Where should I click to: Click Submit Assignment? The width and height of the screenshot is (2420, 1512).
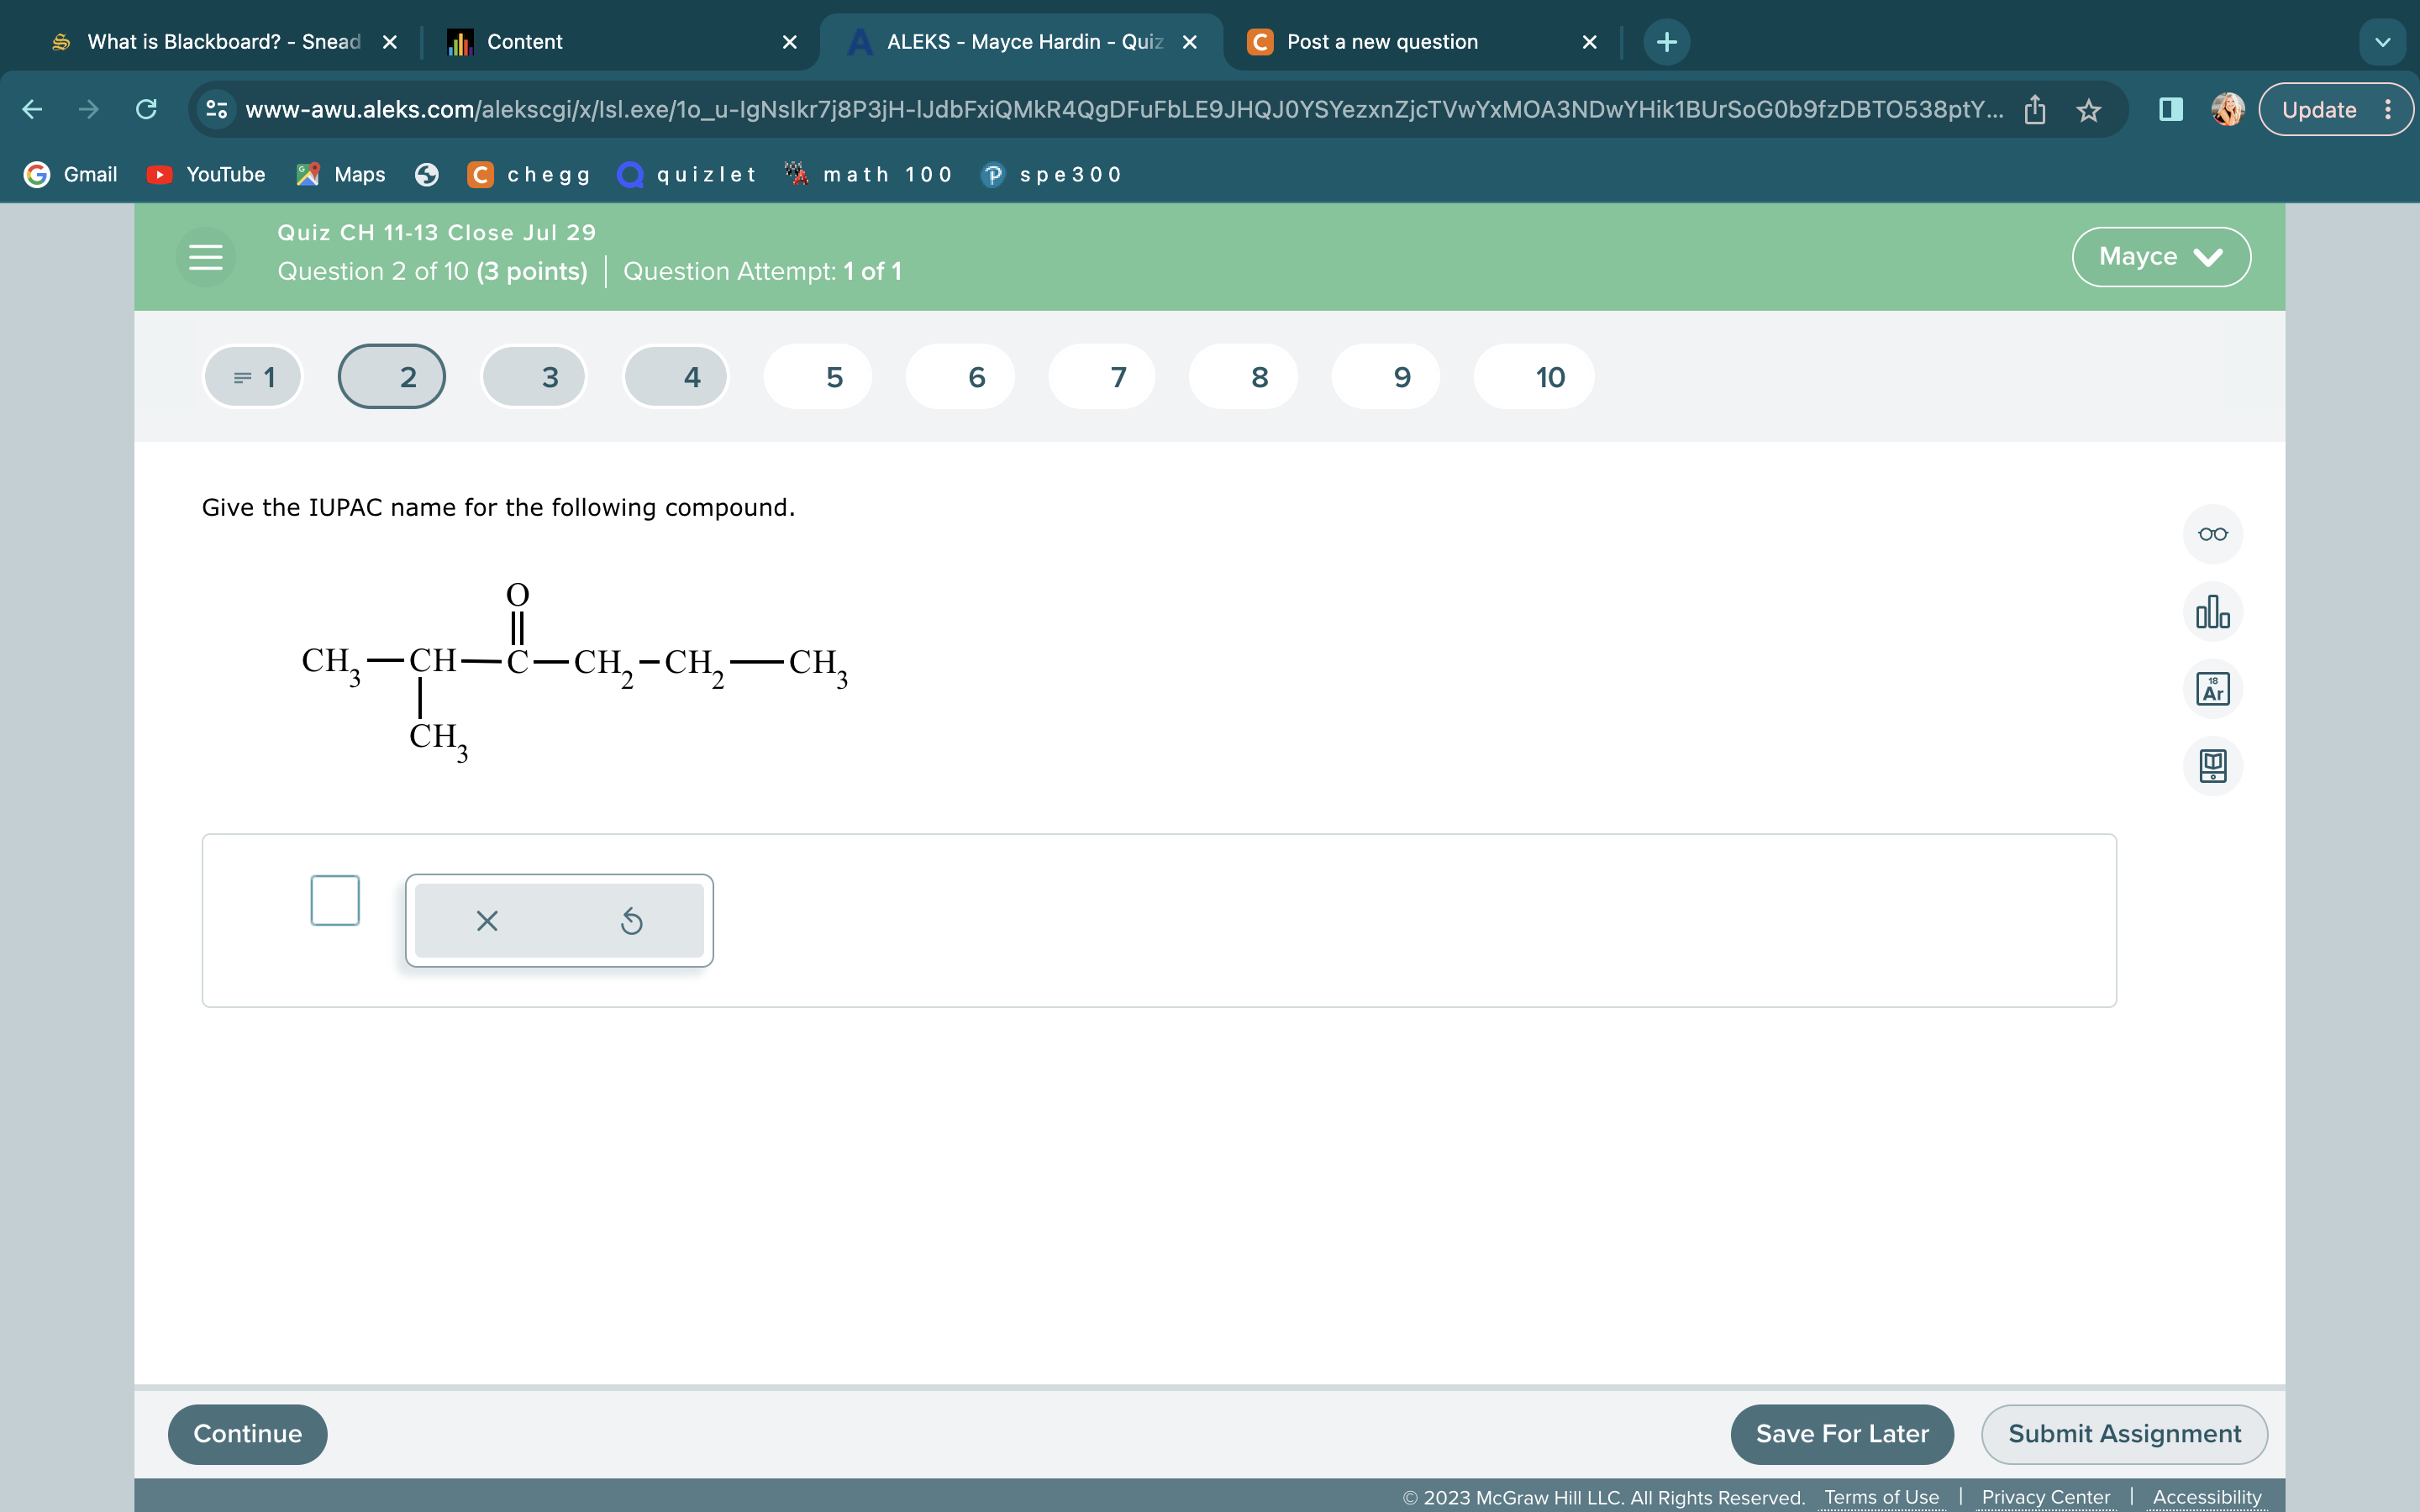(2124, 1434)
